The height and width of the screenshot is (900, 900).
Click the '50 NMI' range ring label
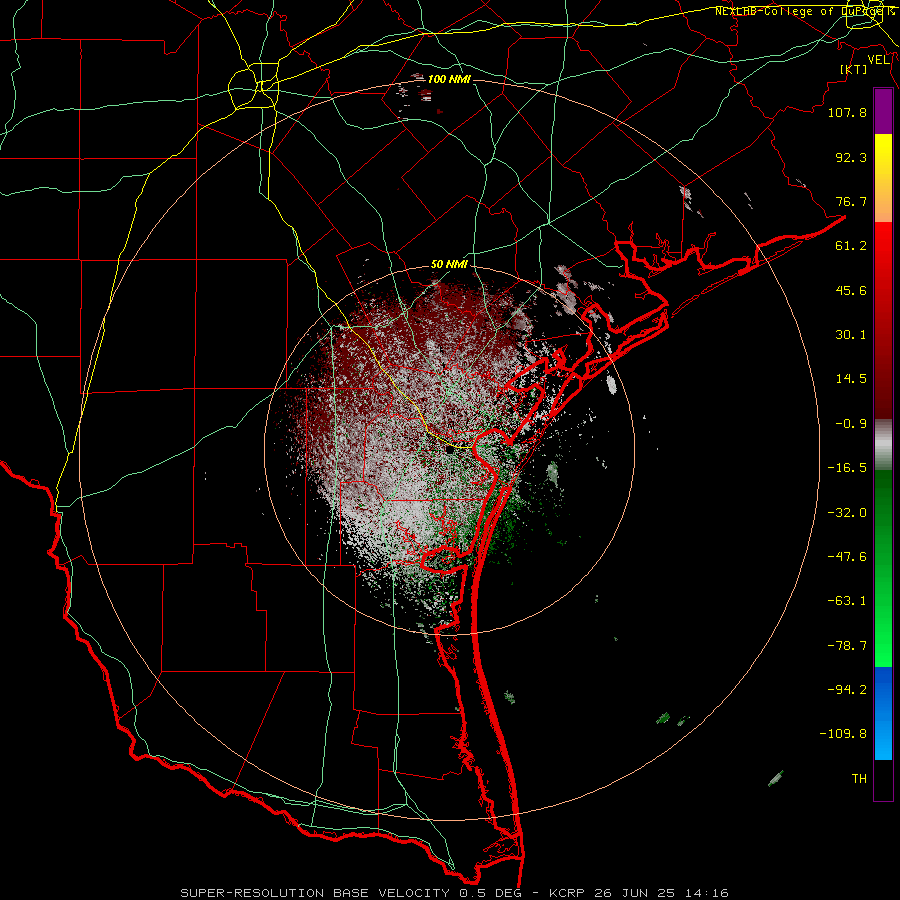(449, 264)
